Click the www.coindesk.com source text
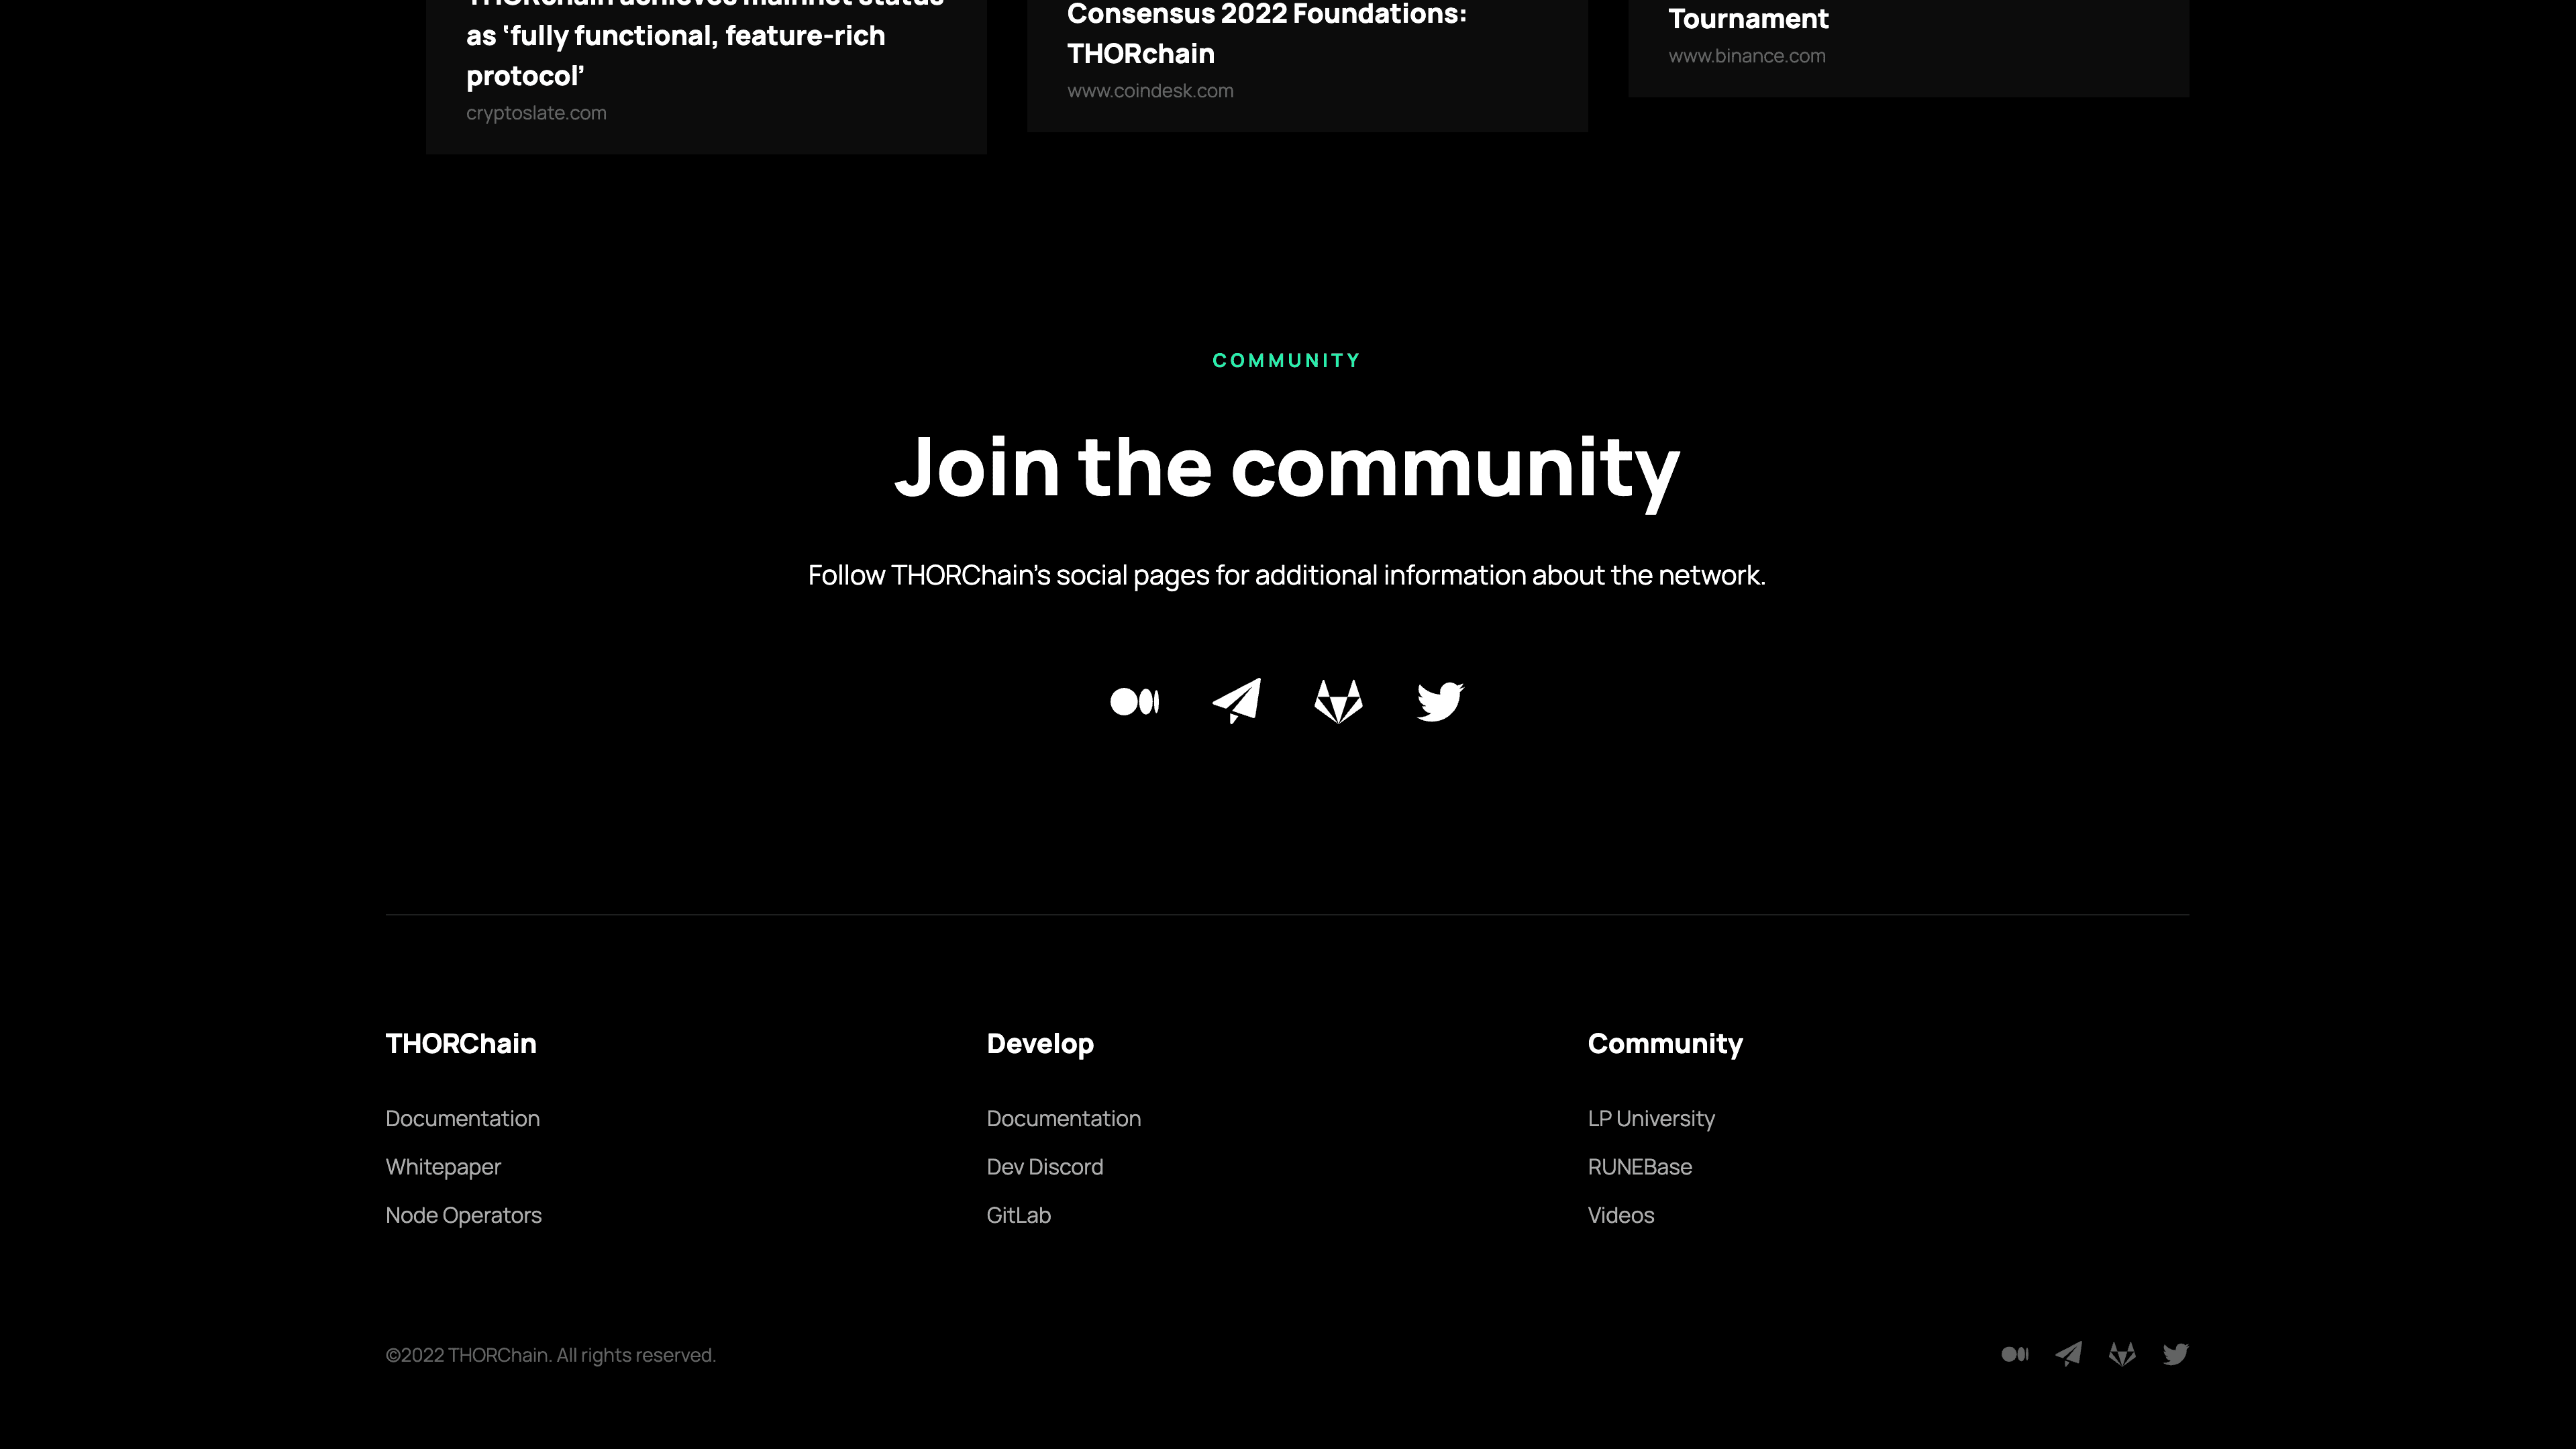The width and height of the screenshot is (2576, 1449). click(x=1150, y=91)
